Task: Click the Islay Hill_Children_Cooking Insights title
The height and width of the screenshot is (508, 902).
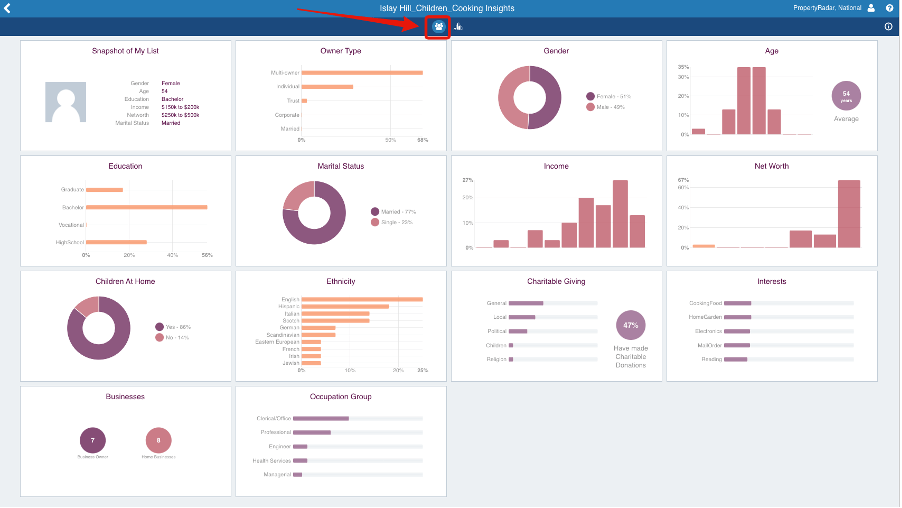Action: point(447,8)
